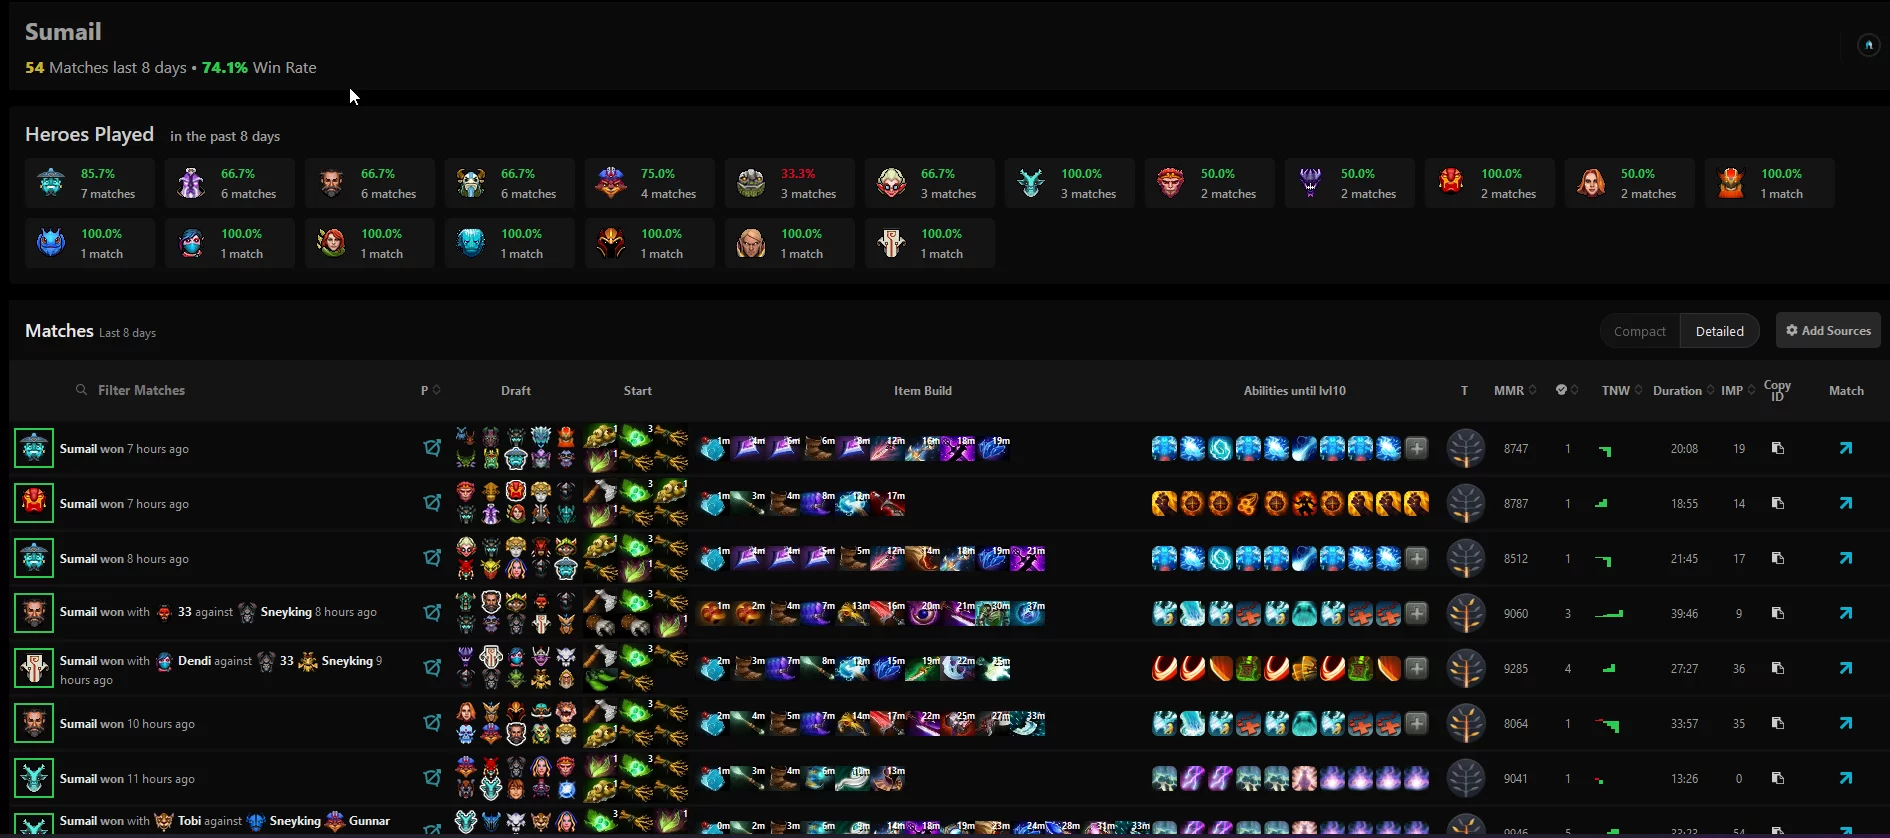Sort by the P position column

(430, 391)
